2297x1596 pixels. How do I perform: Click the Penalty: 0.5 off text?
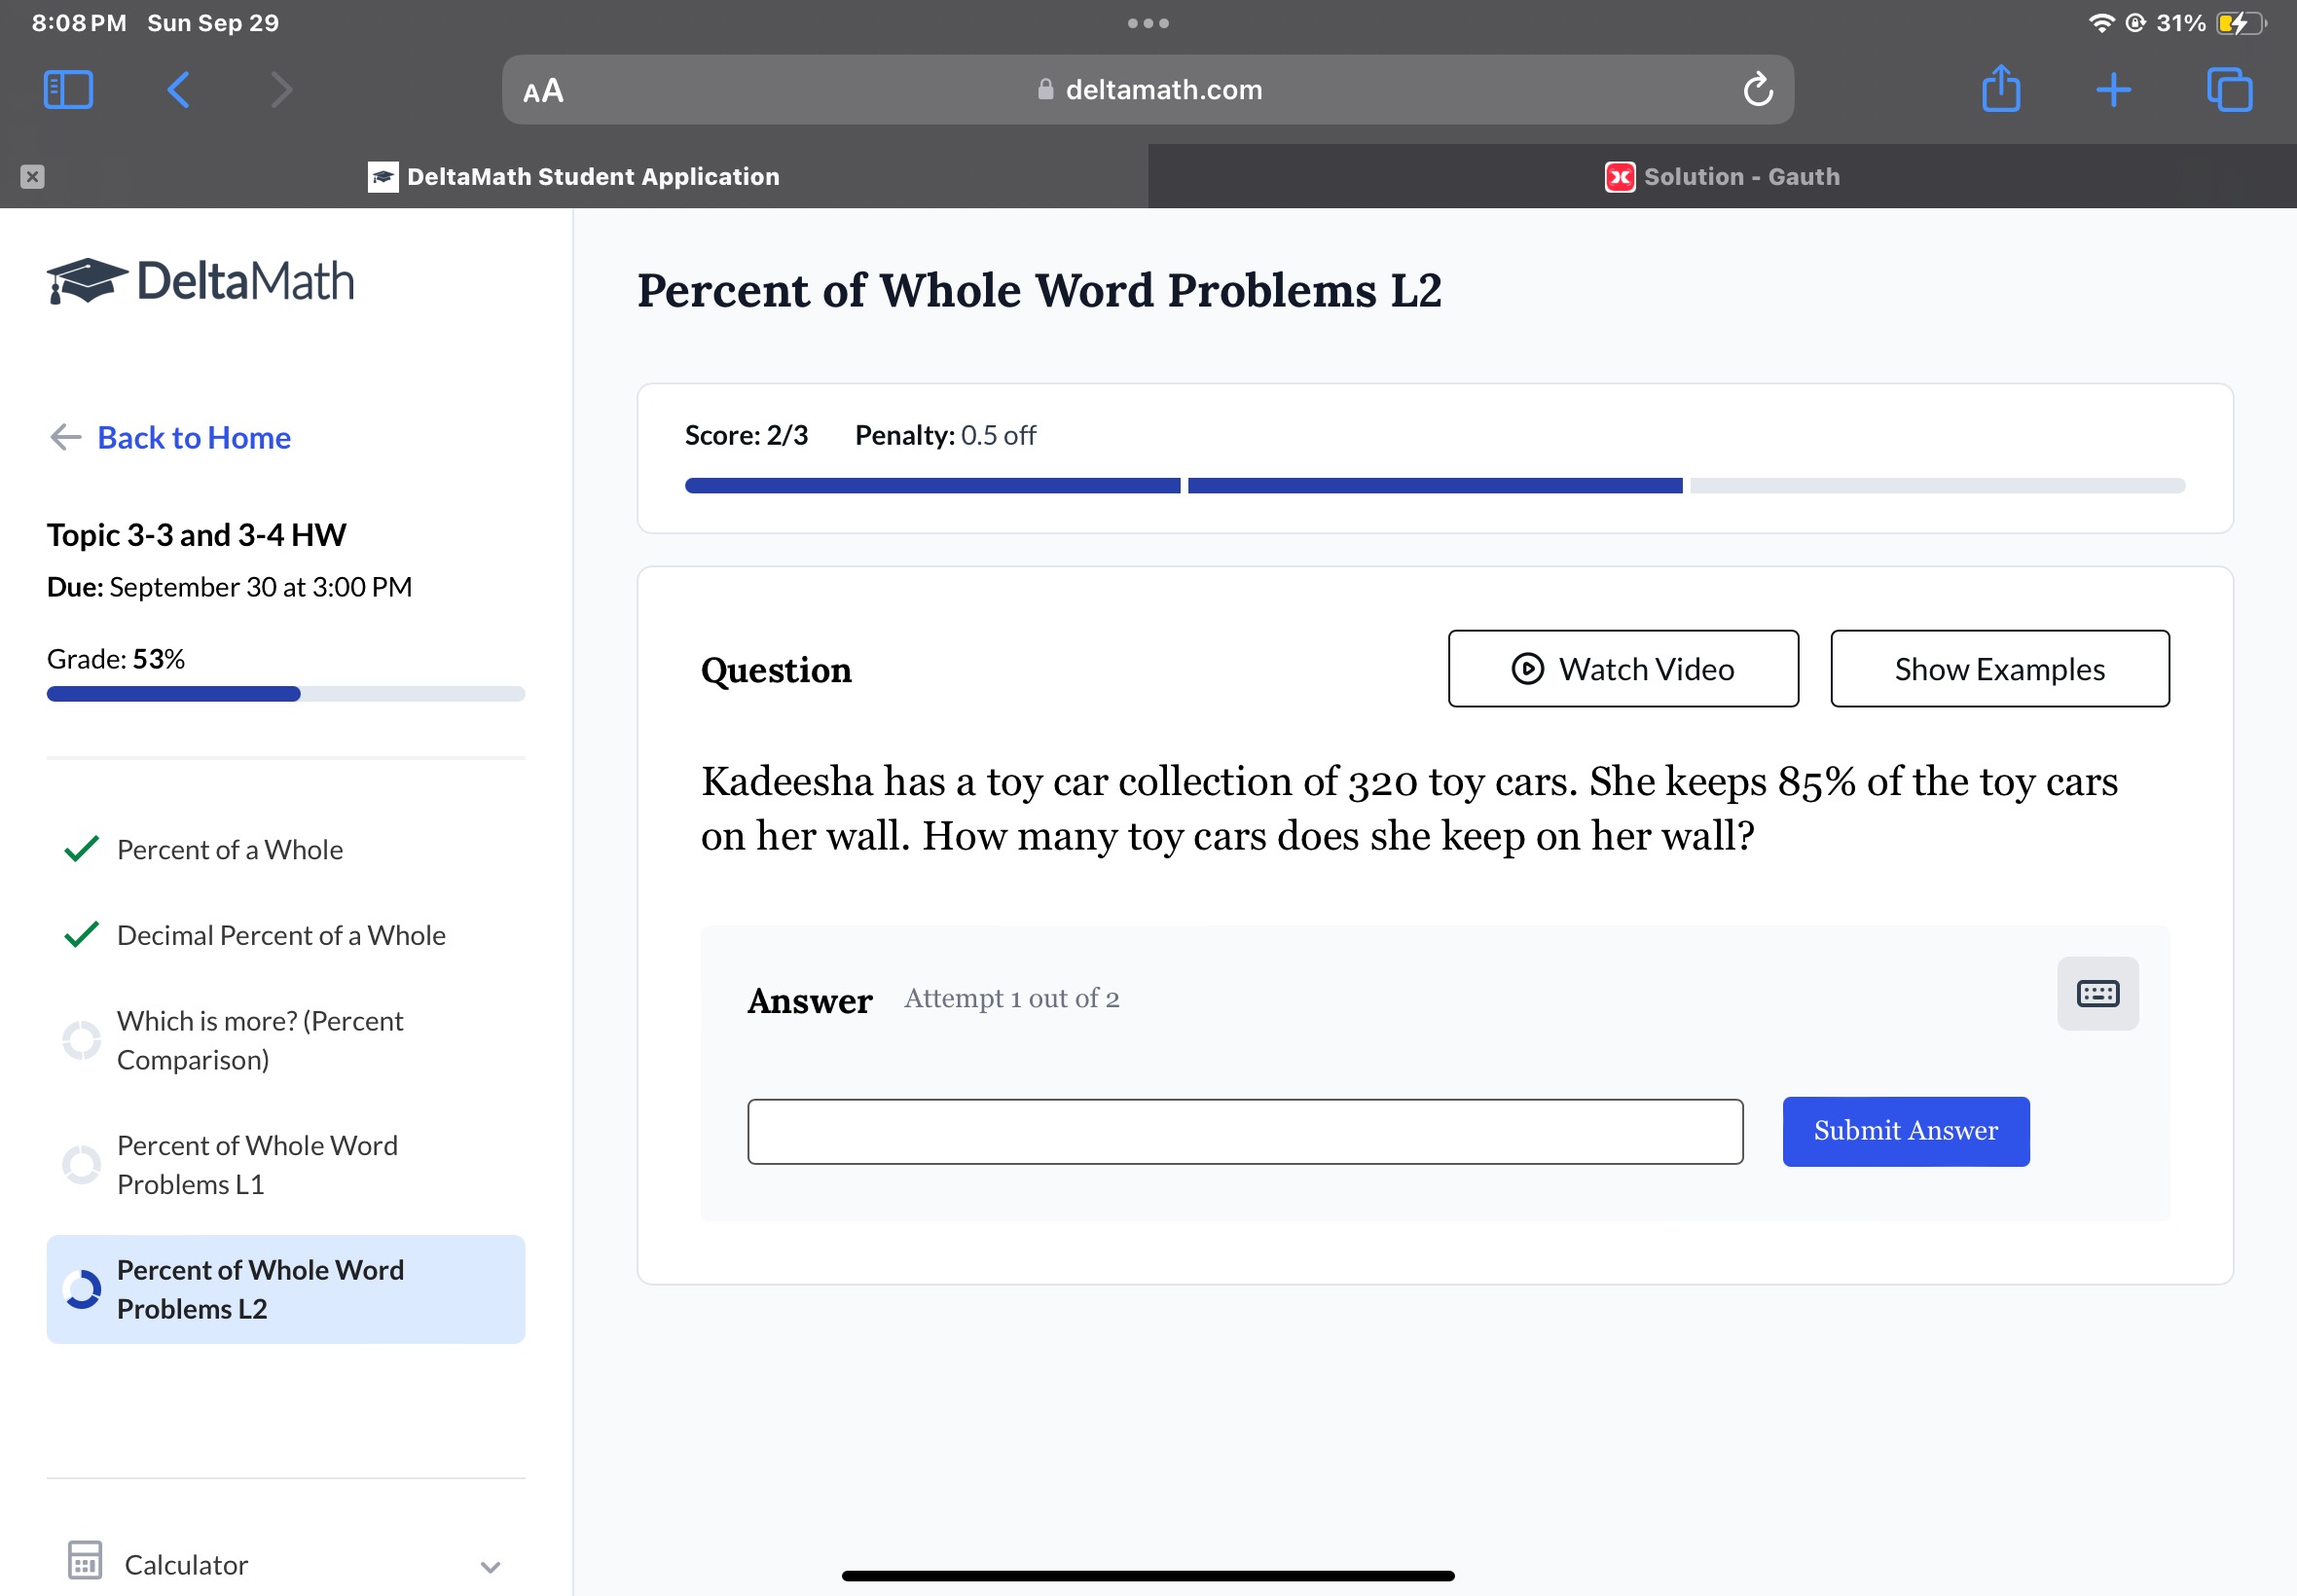[x=945, y=435]
